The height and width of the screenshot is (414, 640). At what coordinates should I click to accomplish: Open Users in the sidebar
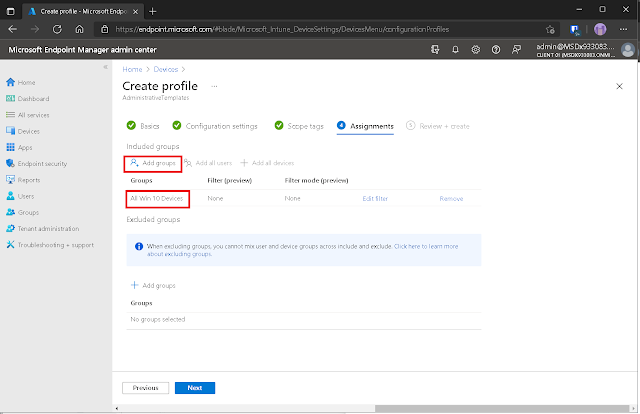20,196
